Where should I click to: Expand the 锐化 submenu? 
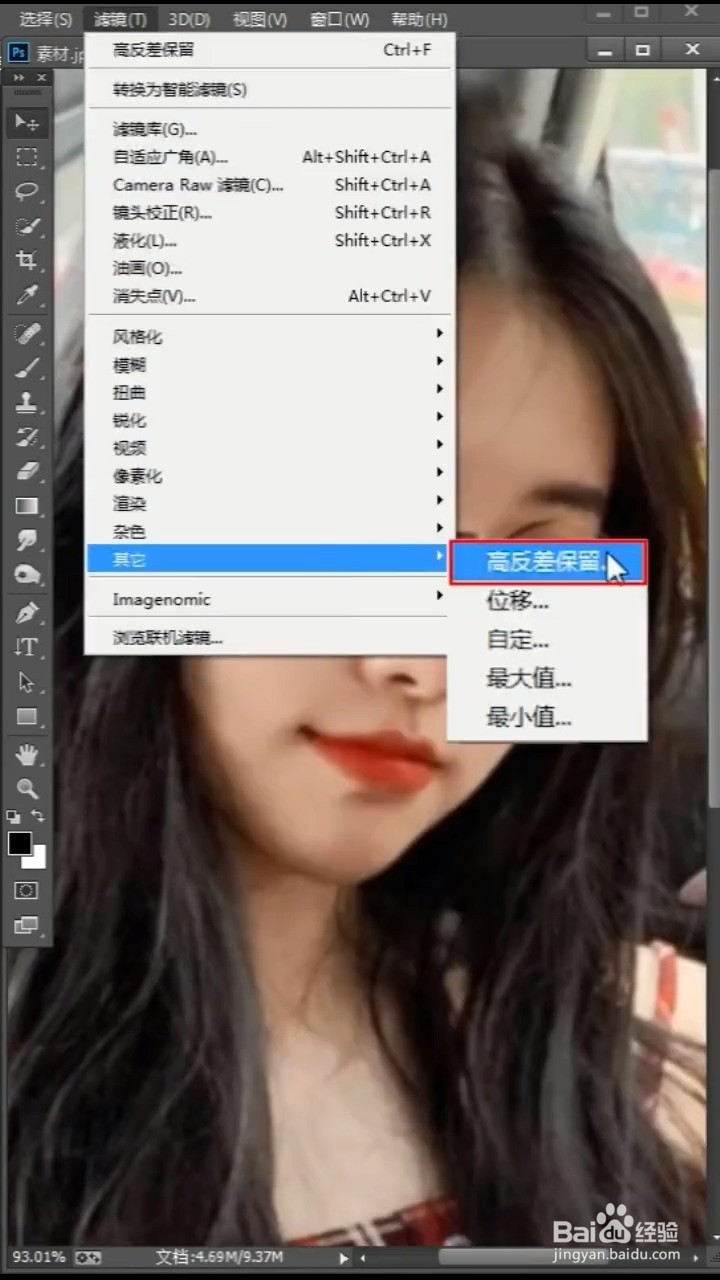click(x=270, y=420)
